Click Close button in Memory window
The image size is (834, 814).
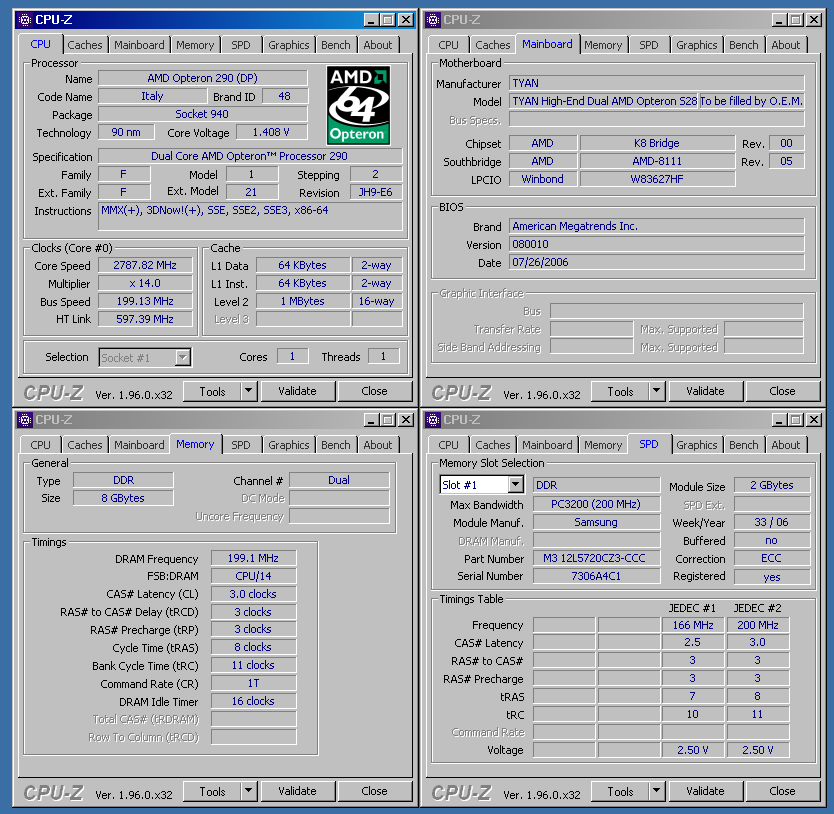pyautogui.click(x=374, y=791)
